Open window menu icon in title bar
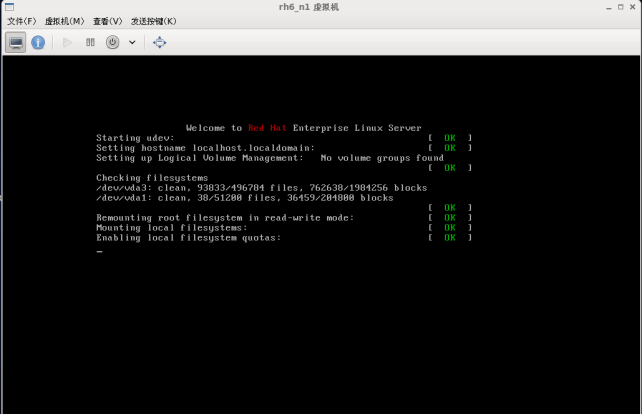642x414 pixels. (x=9, y=7)
